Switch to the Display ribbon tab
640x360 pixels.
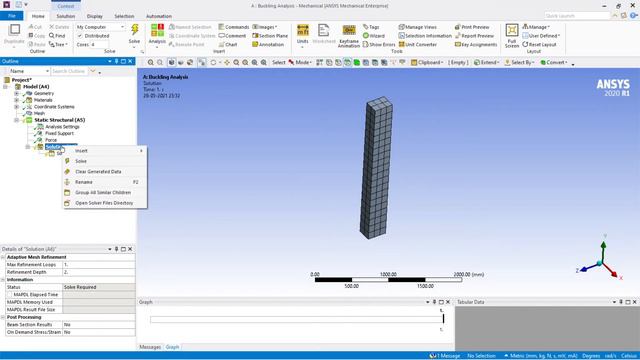coord(95,16)
